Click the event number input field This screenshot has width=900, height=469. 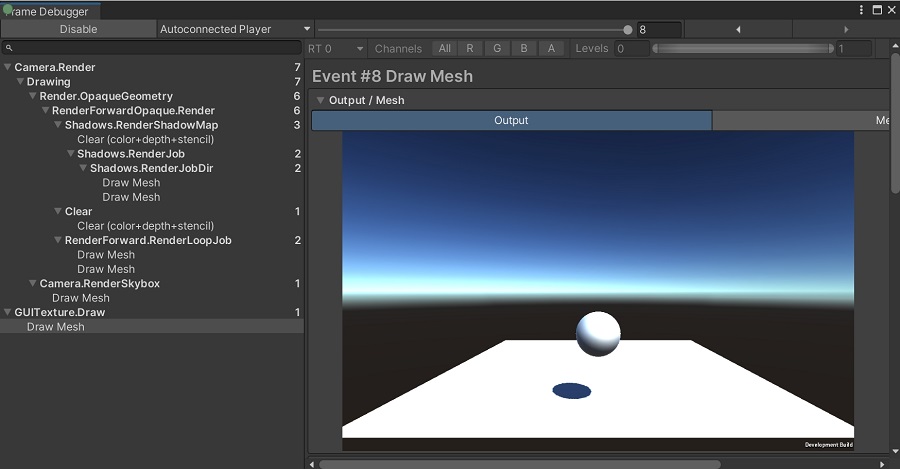[x=658, y=30]
